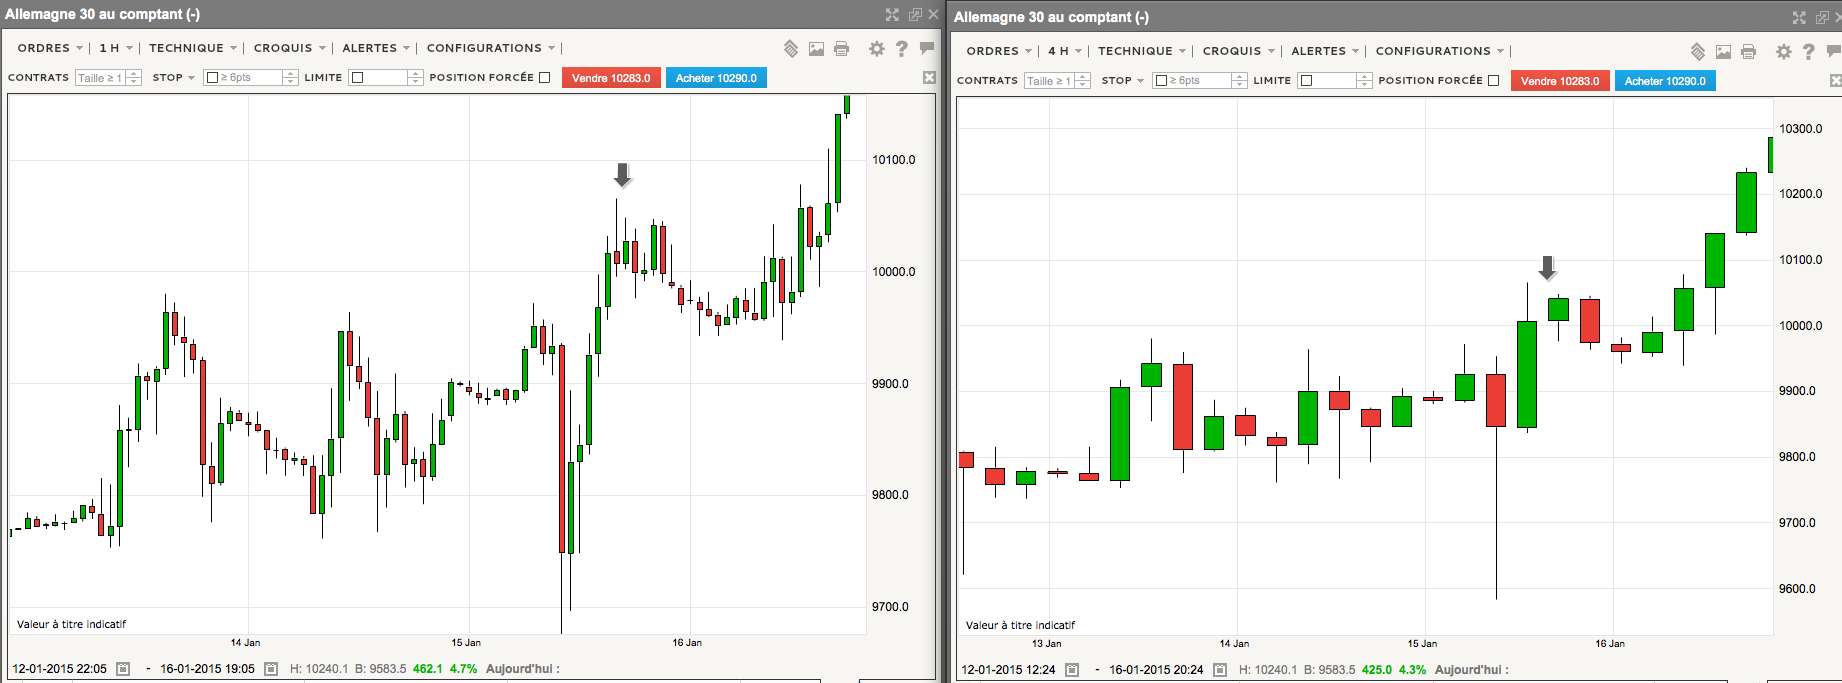
Task: Open settings gear in the 1 H chart window
Action: coord(877,49)
